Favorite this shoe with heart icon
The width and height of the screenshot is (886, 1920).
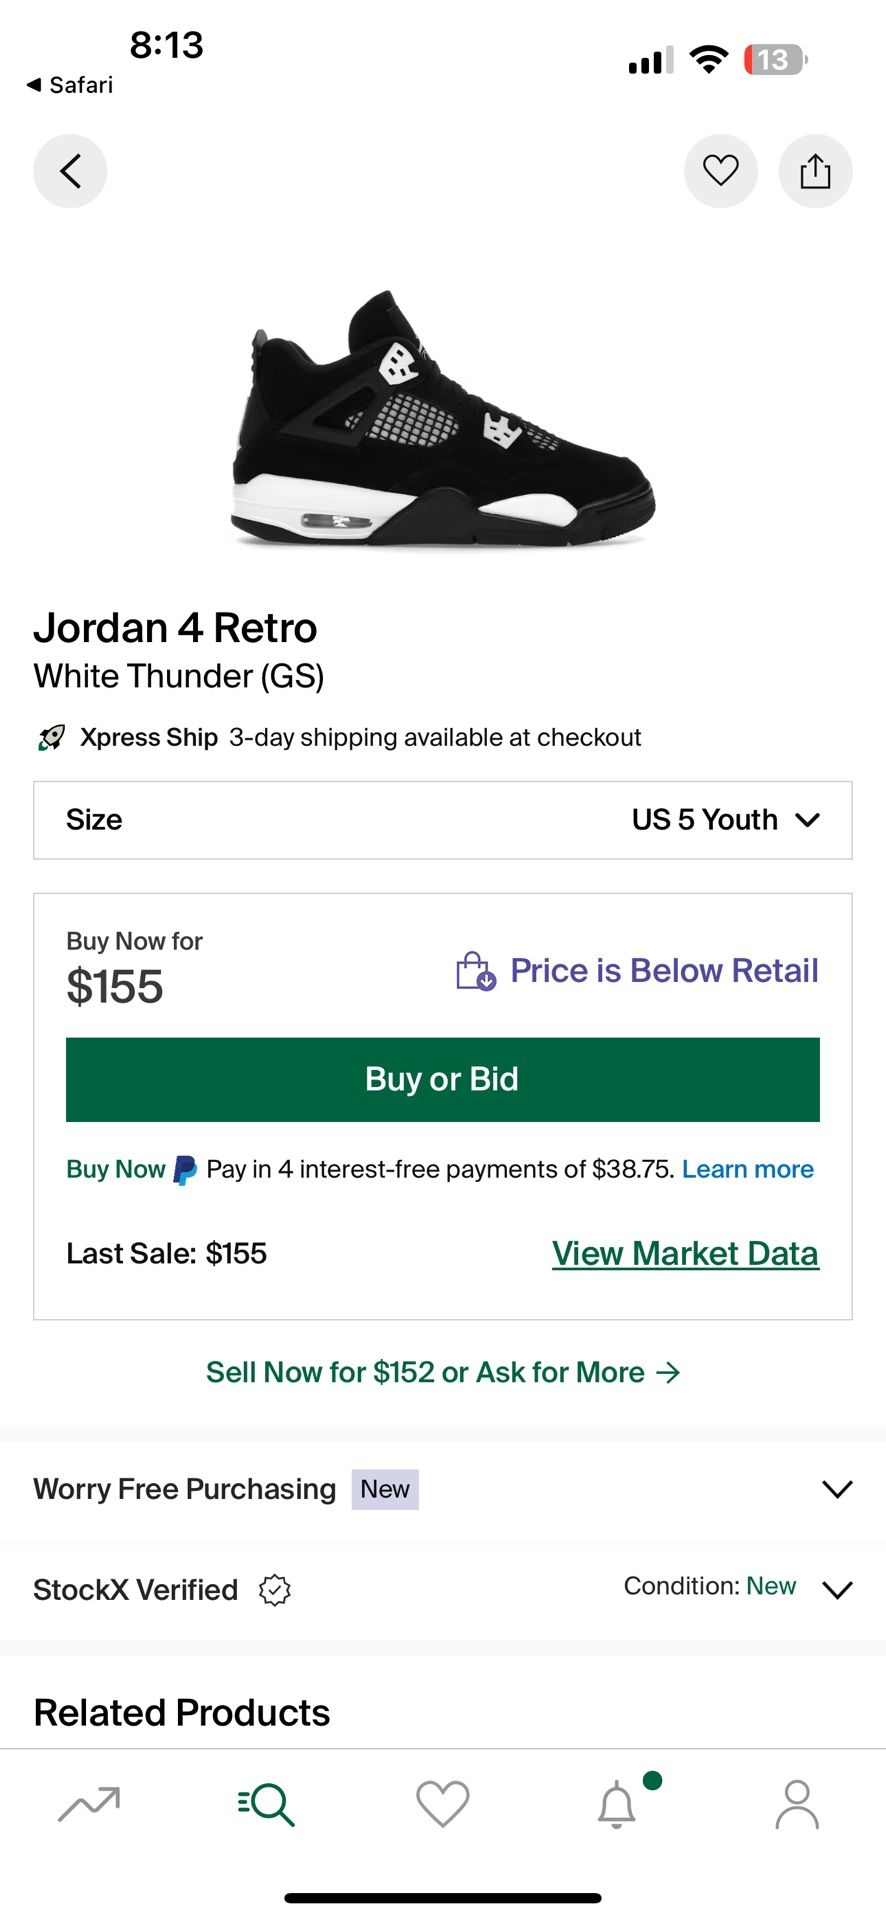pos(720,171)
